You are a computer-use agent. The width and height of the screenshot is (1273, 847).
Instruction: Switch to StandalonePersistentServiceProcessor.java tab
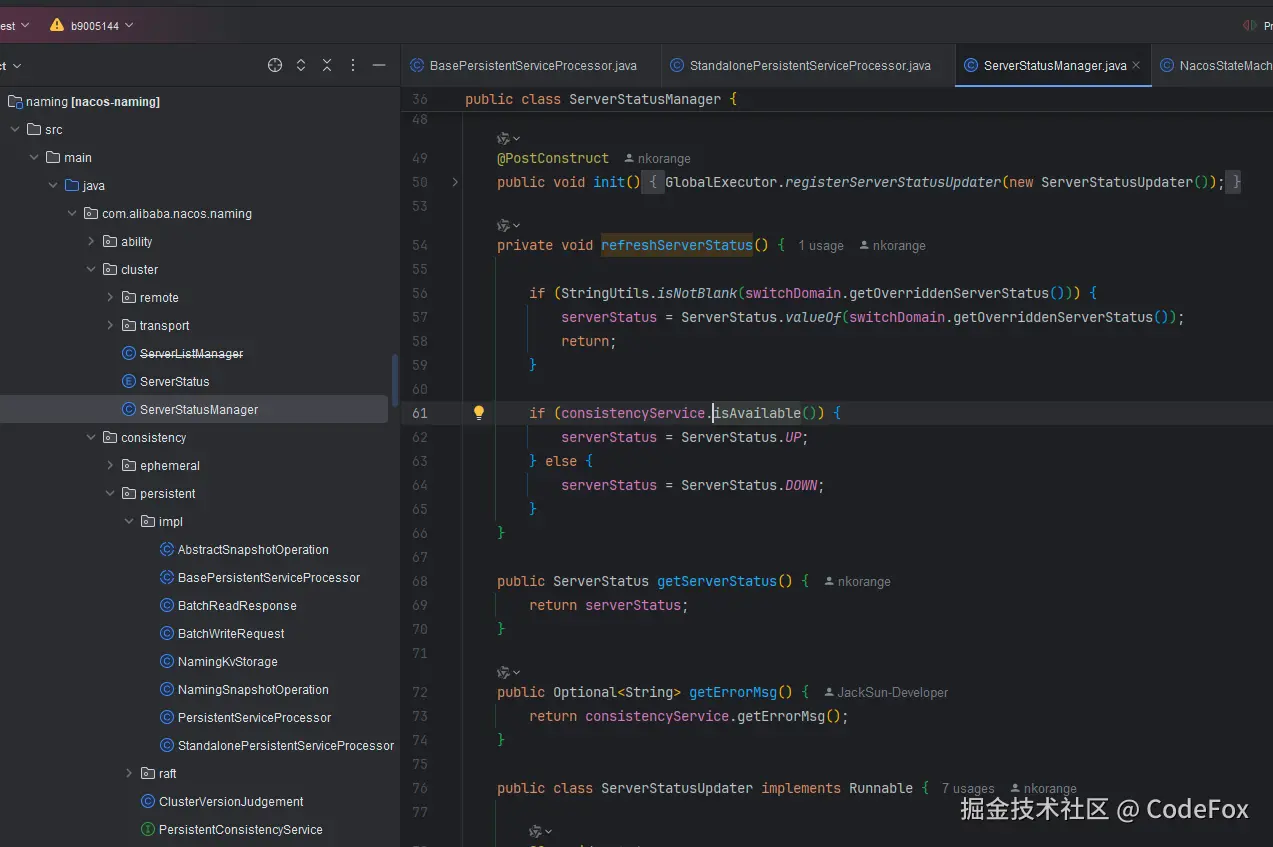point(809,66)
